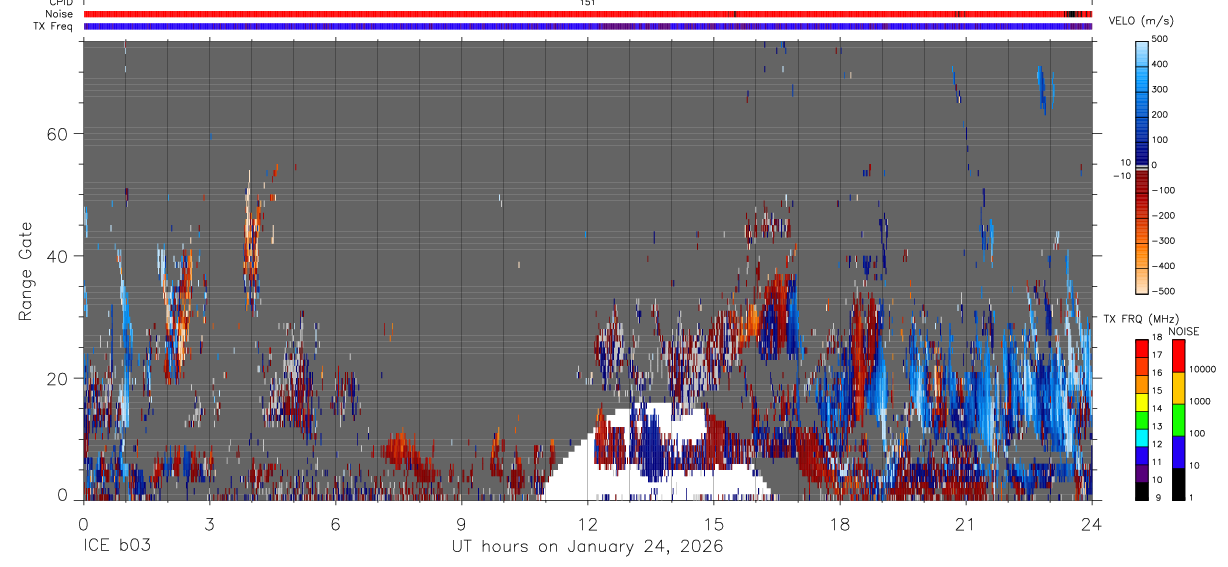Click the 6 tick on UT hours axis
The width and height of the screenshot is (1228, 567).
pos(335,523)
